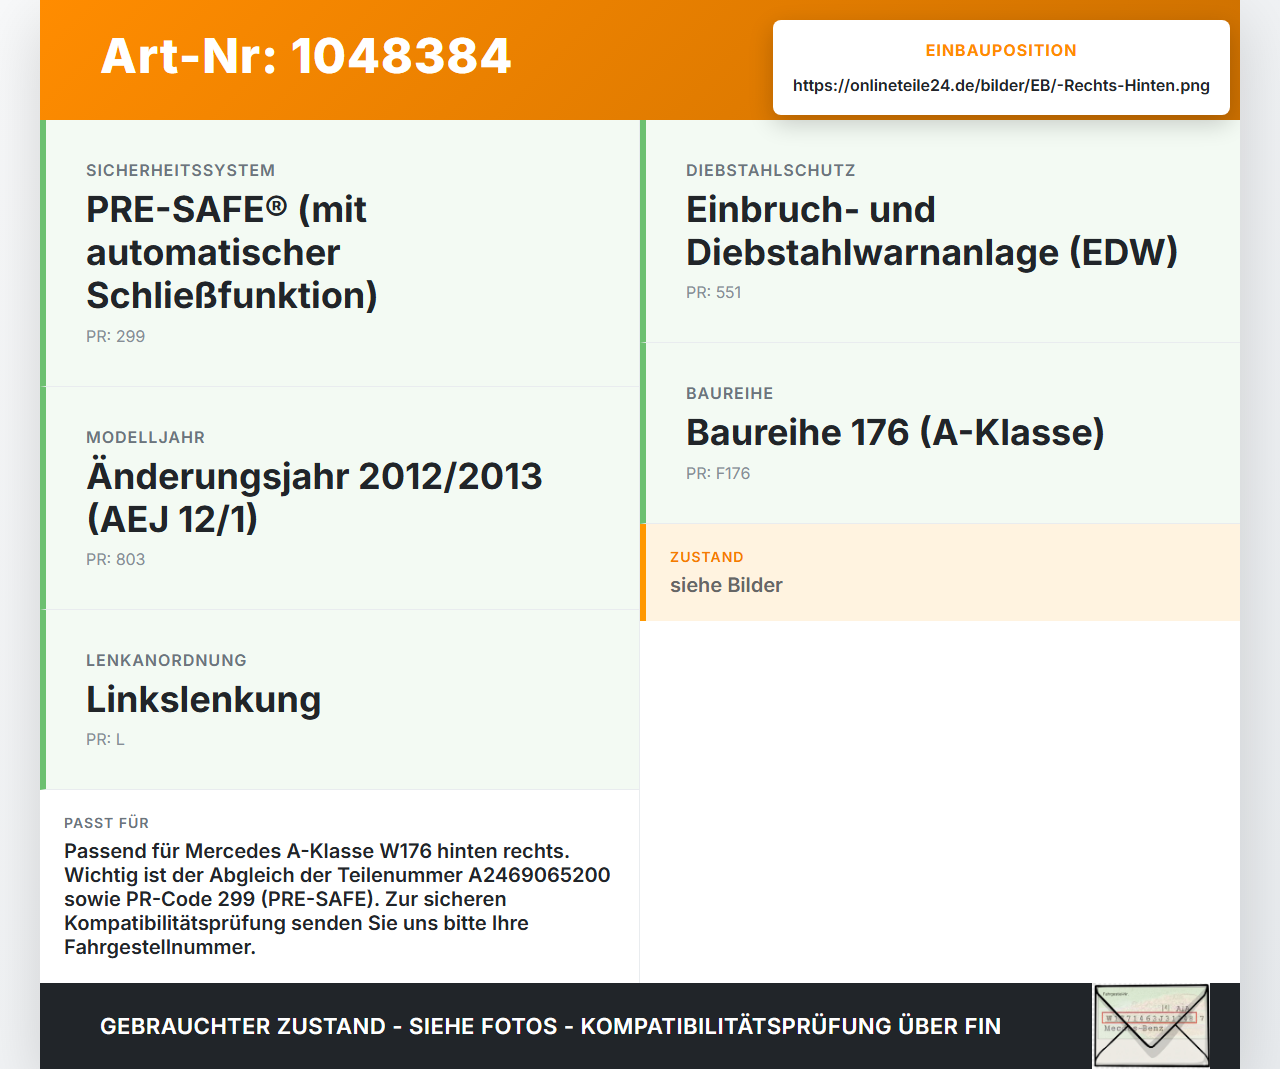This screenshot has height=1070, width=1280.
Task: Select the LENKANORDNUNG label
Action: click(x=166, y=660)
